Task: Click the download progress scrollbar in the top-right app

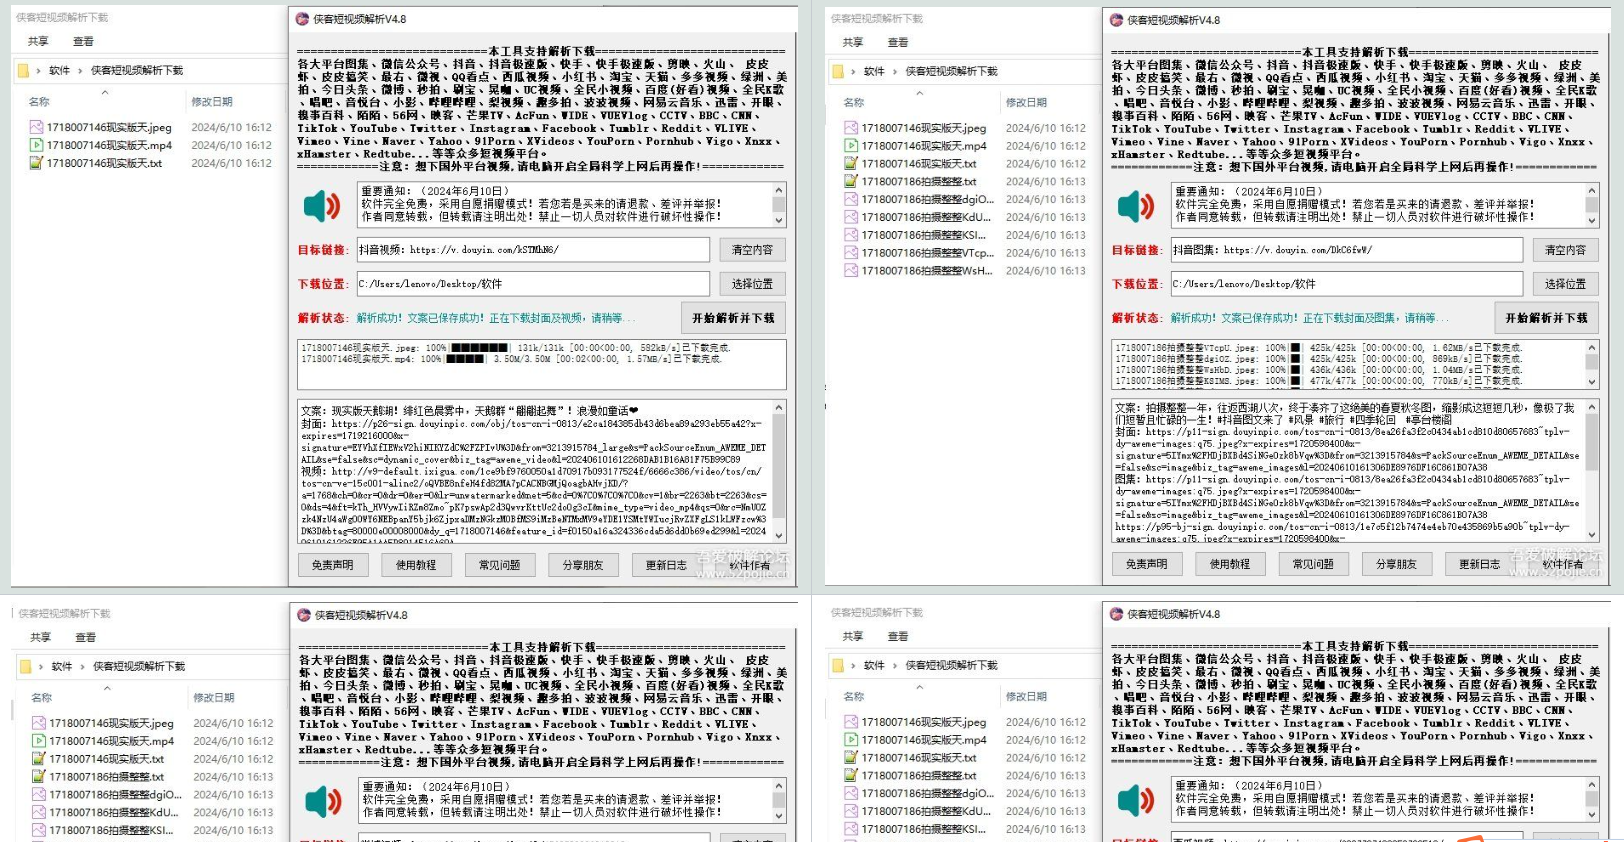Action: 1592,365
